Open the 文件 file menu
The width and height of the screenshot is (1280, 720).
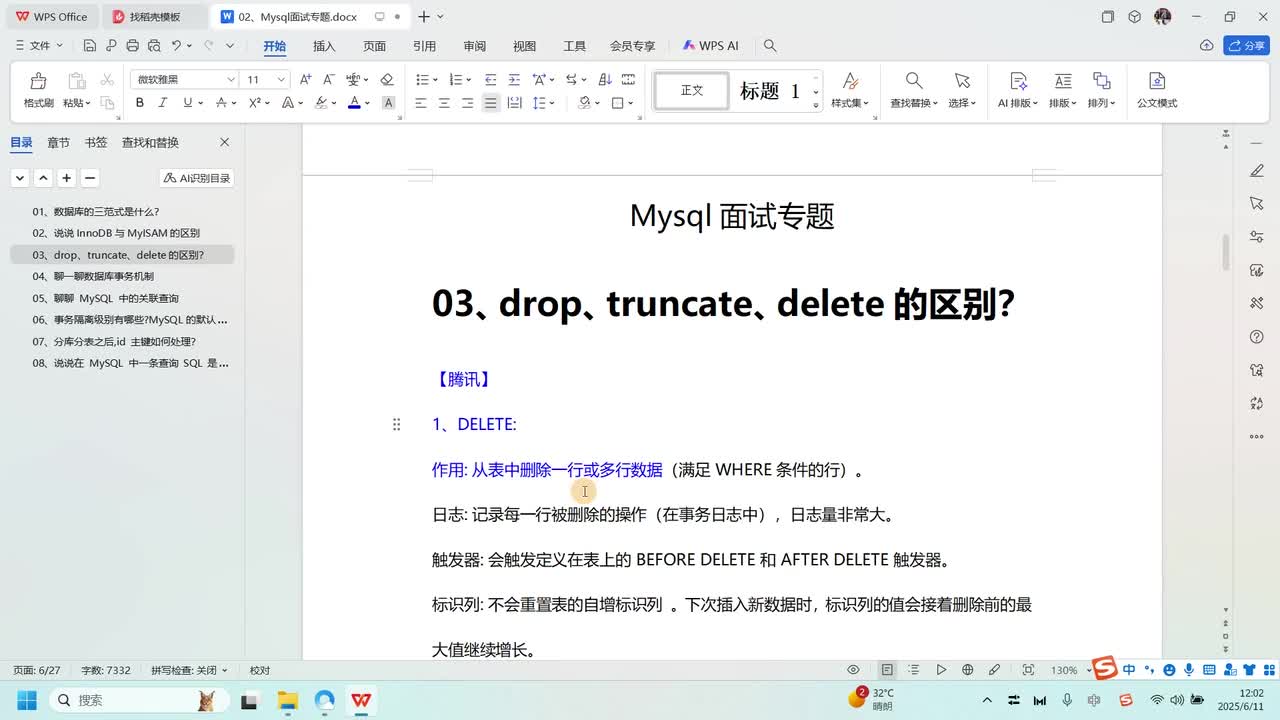coord(39,46)
